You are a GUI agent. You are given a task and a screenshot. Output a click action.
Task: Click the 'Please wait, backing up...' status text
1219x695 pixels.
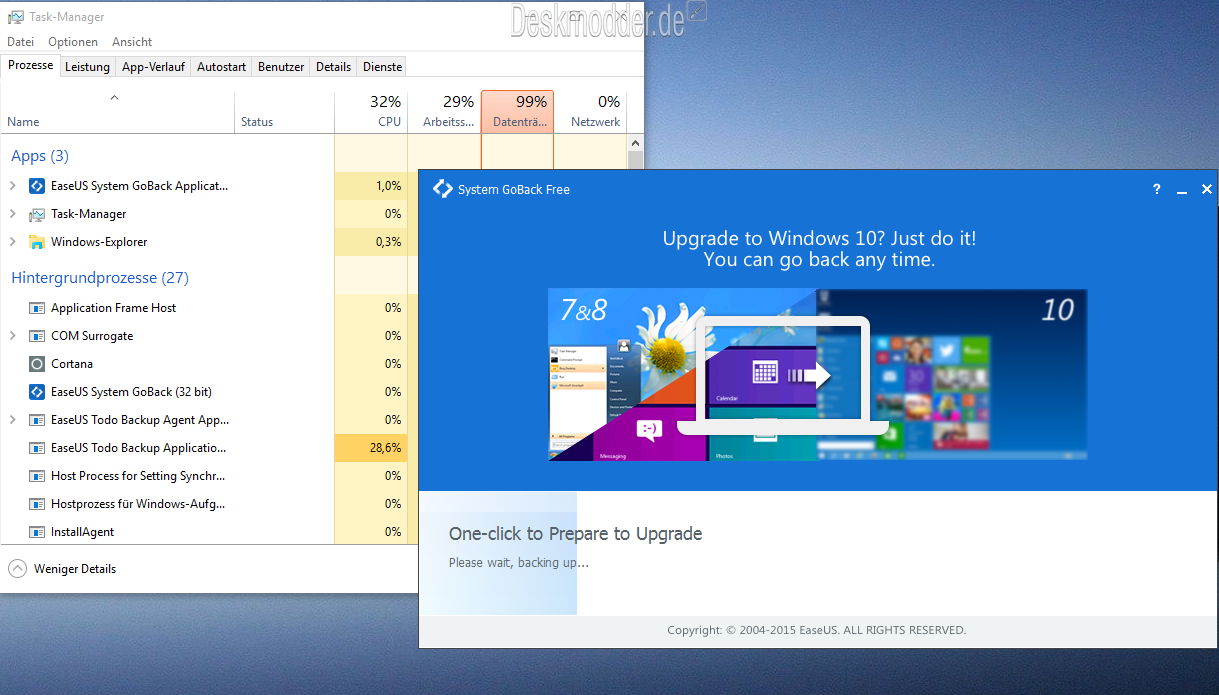(x=519, y=563)
